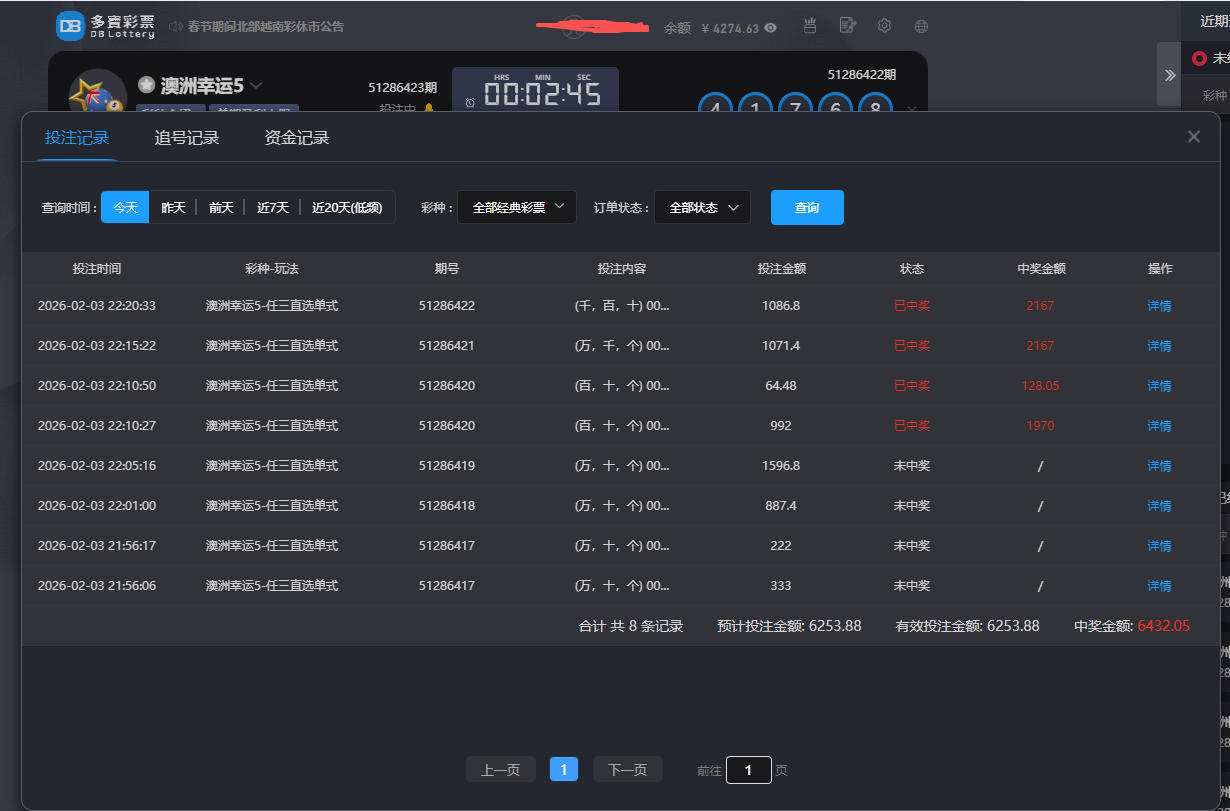Switch to the 资金记录 tab
1230x811 pixels.
(x=297, y=138)
